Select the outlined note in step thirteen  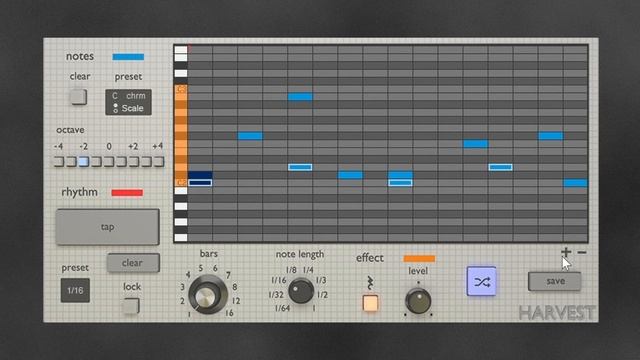(x=500, y=167)
